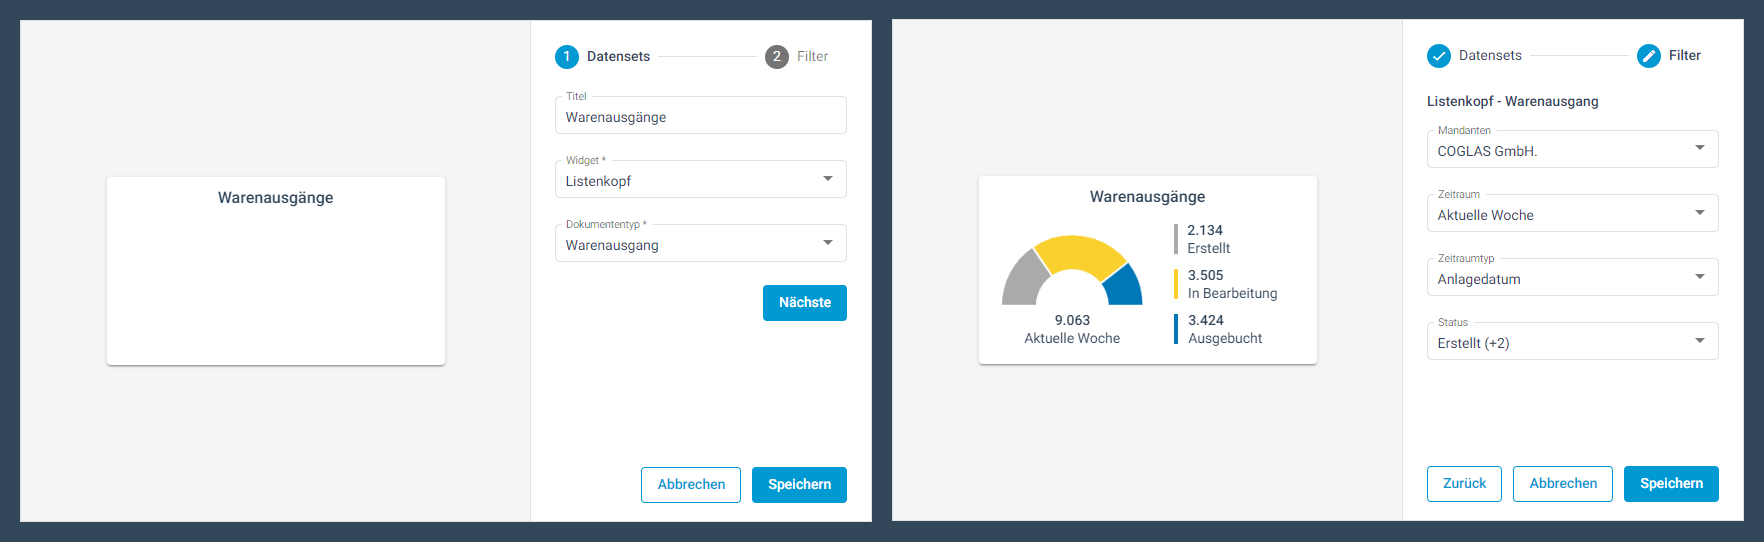This screenshot has width=1764, height=542.
Task: Click the Titel input field
Action: [700, 117]
